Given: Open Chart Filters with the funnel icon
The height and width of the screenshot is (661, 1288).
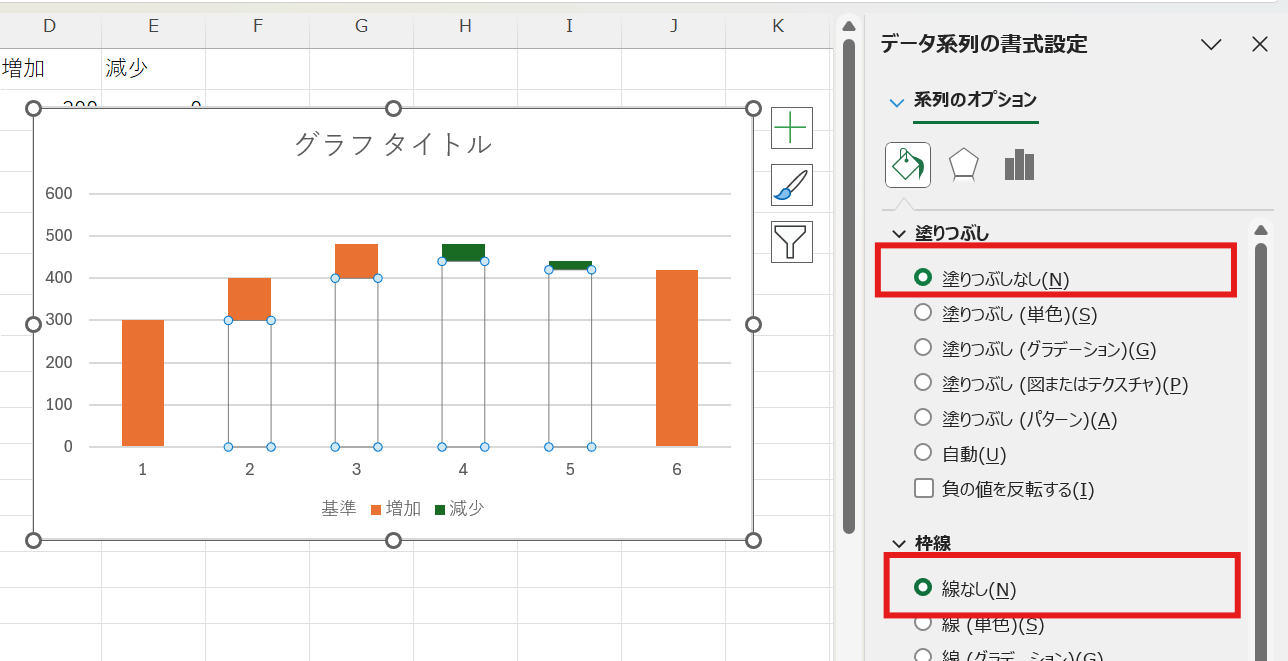Looking at the screenshot, I should pyautogui.click(x=790, y=241).
